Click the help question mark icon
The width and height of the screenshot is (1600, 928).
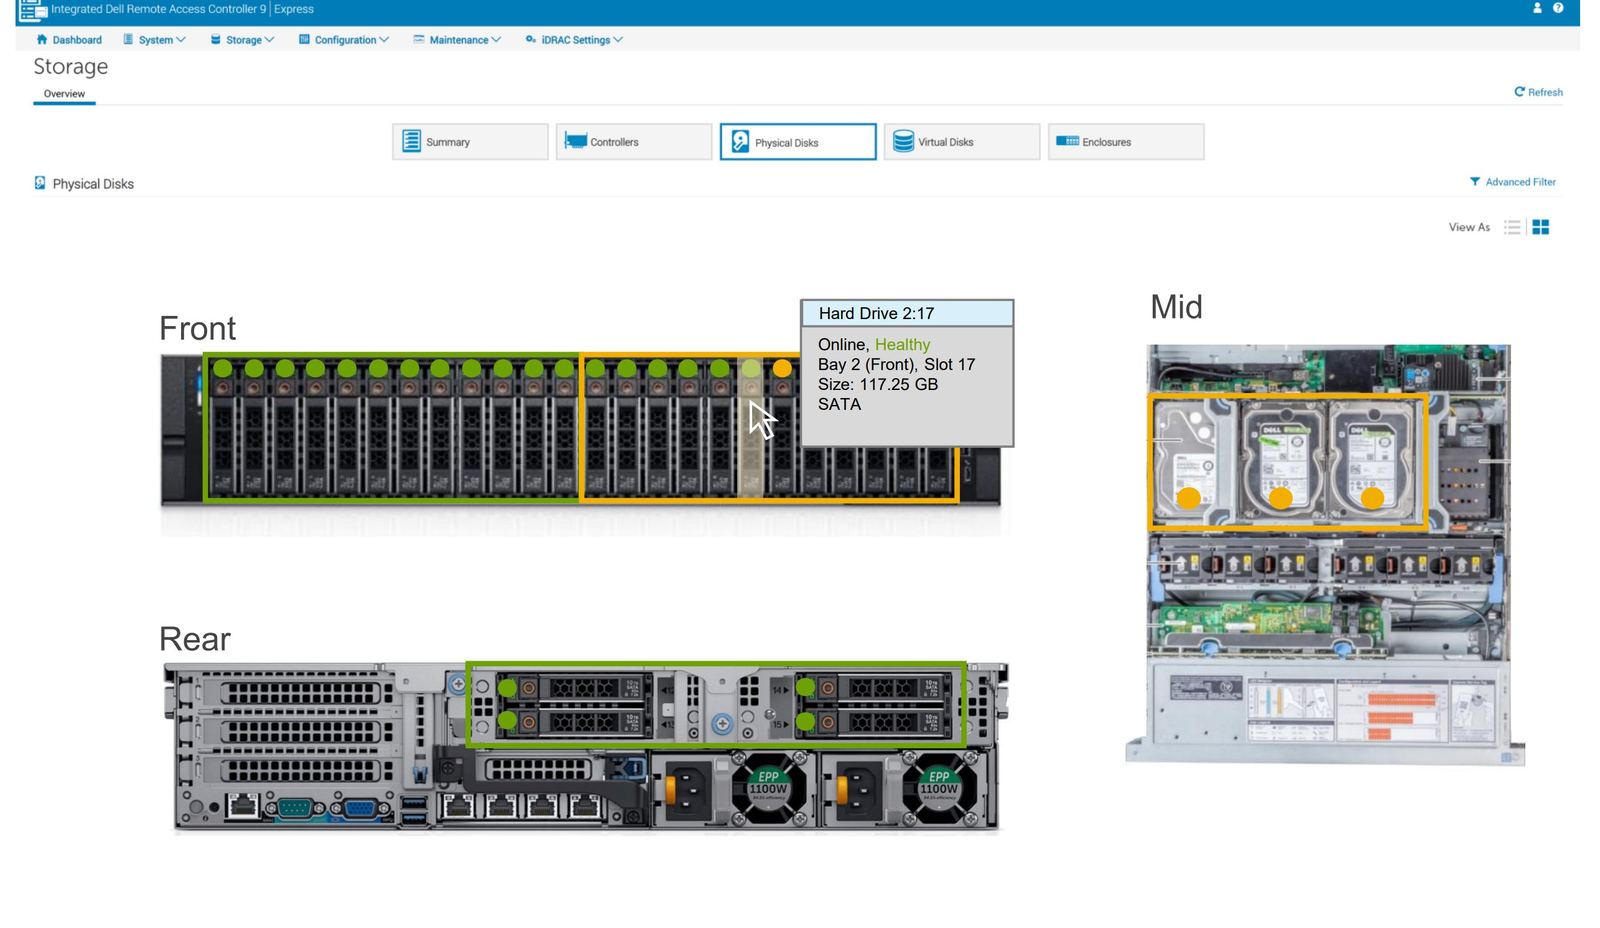(1557, 8)
